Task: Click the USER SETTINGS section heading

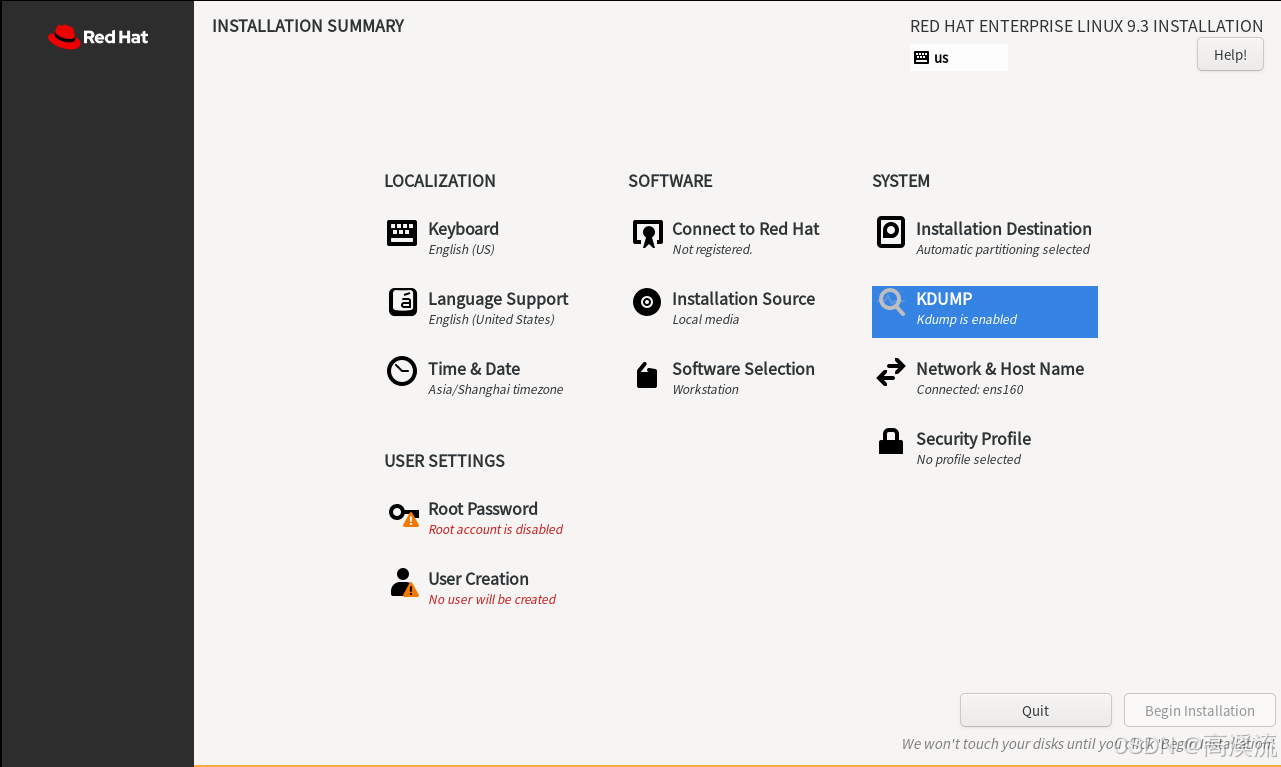Action: pos(444,461)
